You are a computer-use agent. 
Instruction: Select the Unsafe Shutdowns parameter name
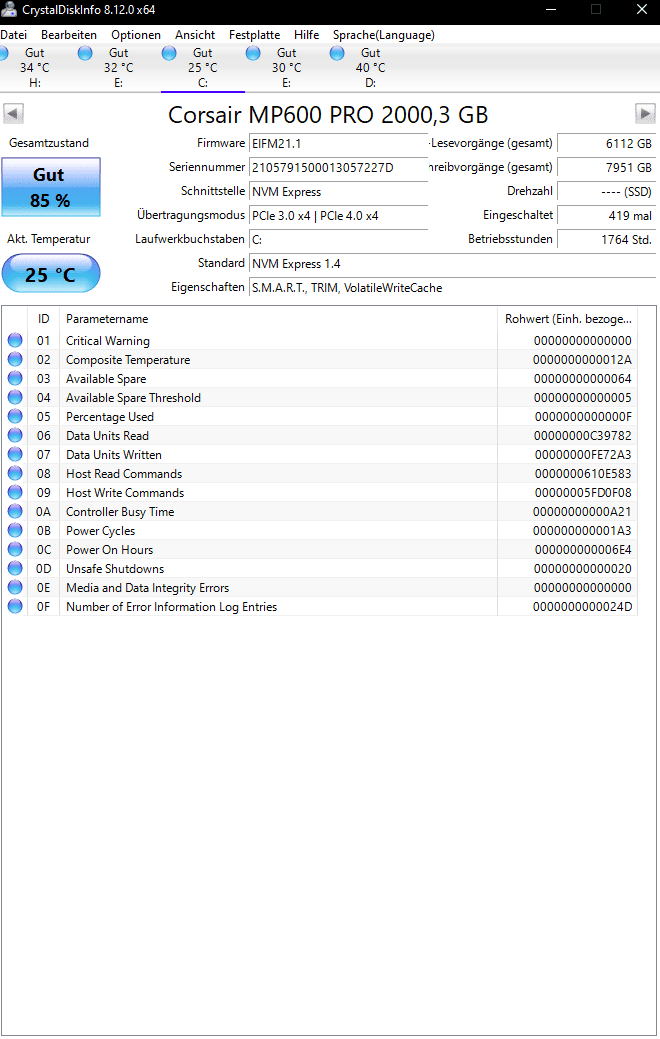click(115, 569)
